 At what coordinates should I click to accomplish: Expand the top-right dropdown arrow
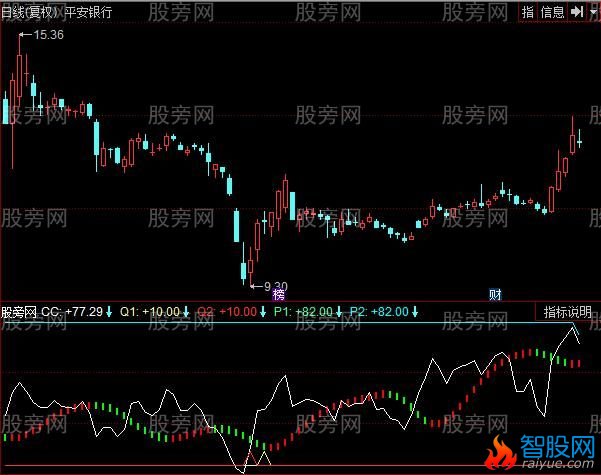tap(591, 11)
